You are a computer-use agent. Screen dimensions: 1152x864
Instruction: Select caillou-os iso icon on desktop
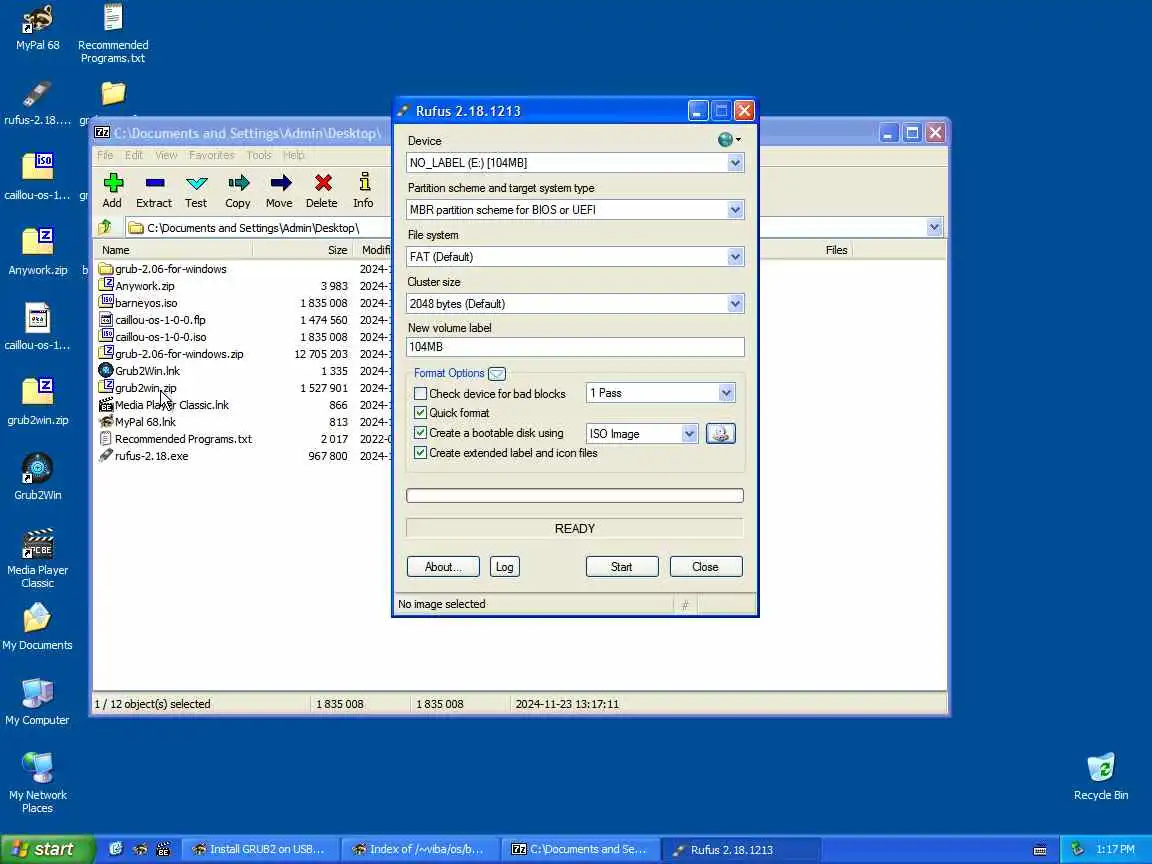click(37, 176)
